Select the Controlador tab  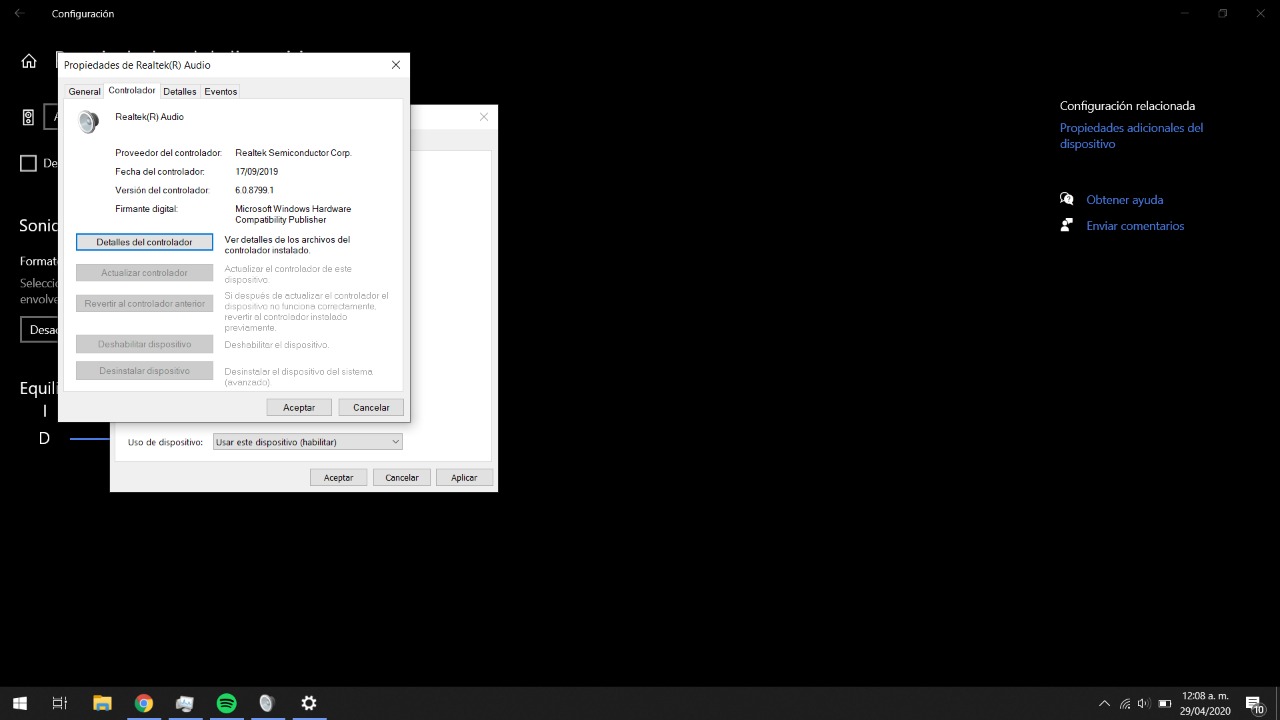click(x=132, y=90)
